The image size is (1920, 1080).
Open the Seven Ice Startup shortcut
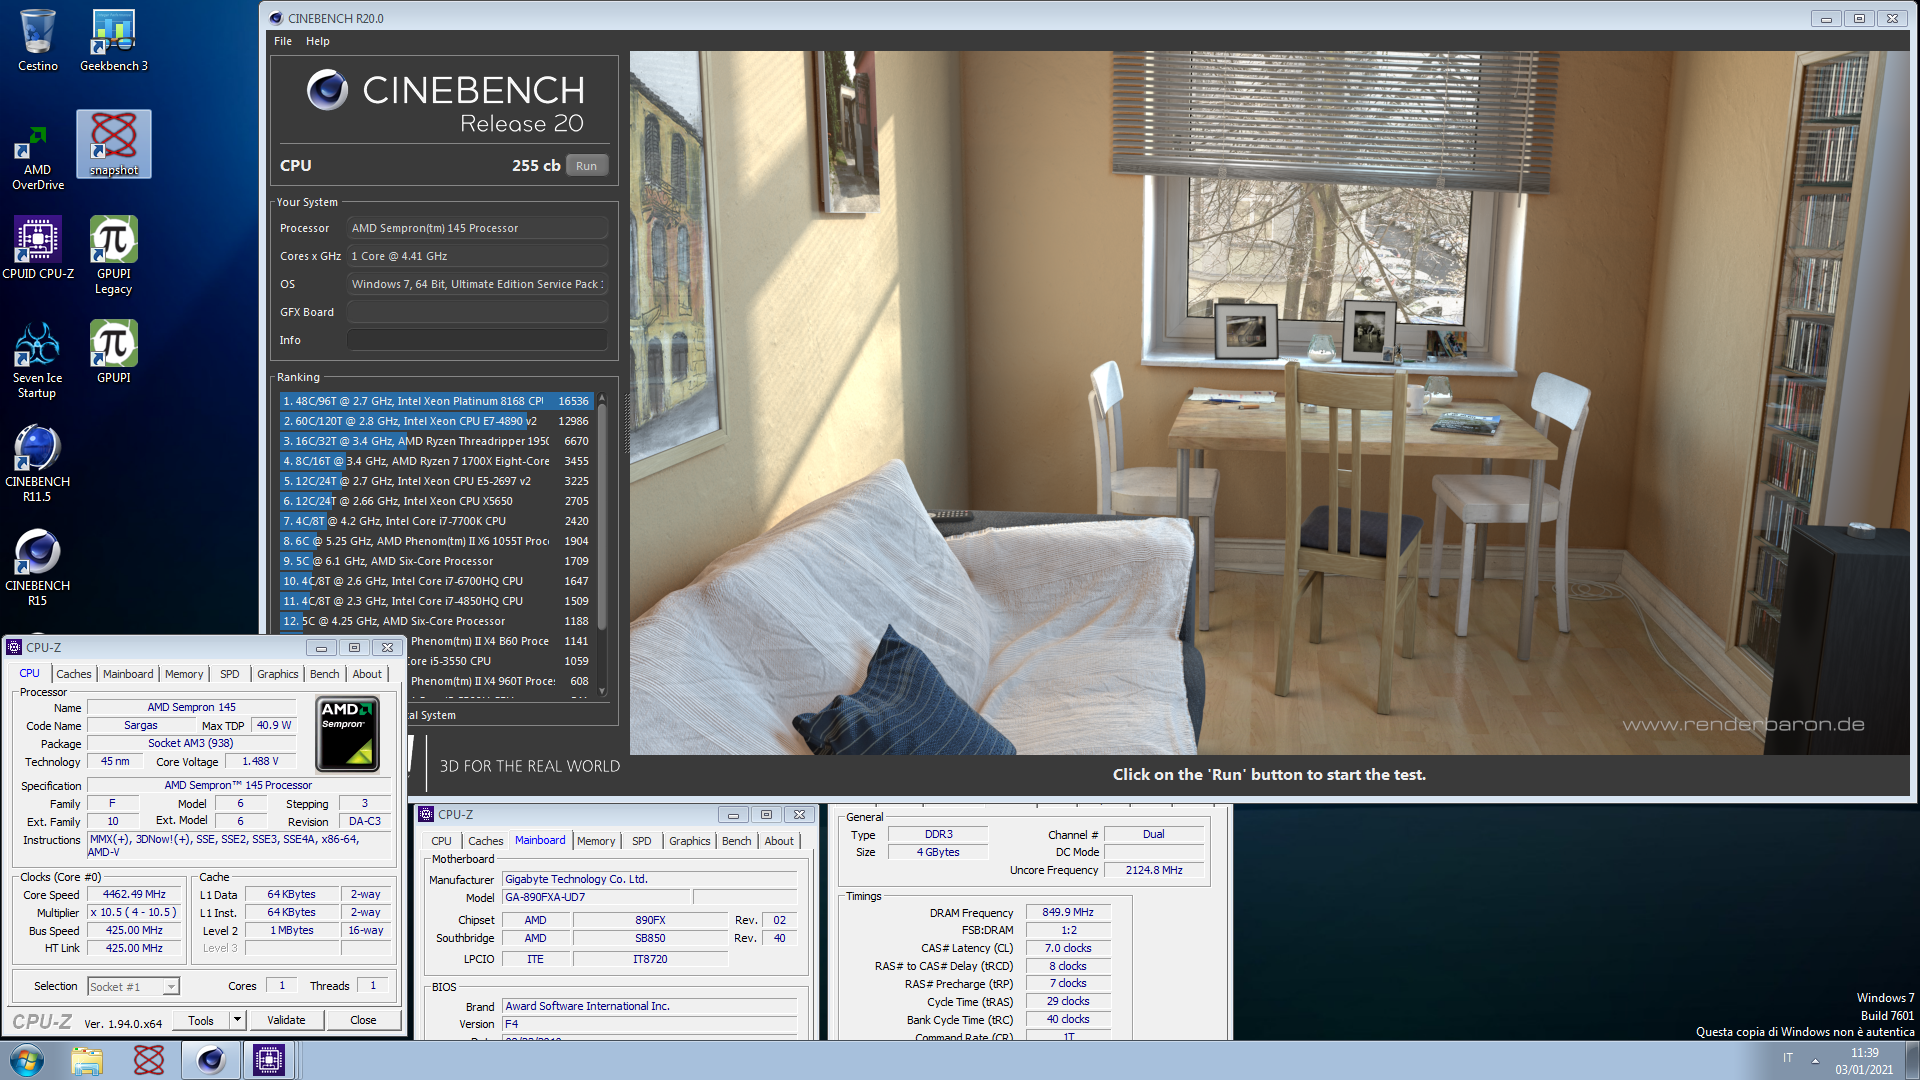(x=38, y=360)
